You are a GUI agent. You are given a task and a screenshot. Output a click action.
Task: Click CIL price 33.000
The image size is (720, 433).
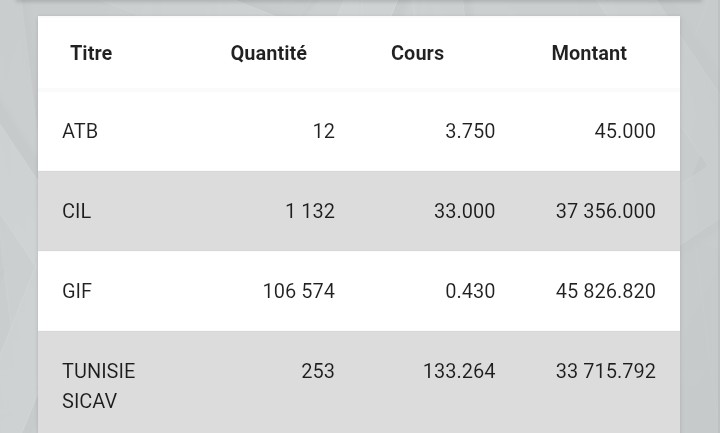(x=464, y=211)
